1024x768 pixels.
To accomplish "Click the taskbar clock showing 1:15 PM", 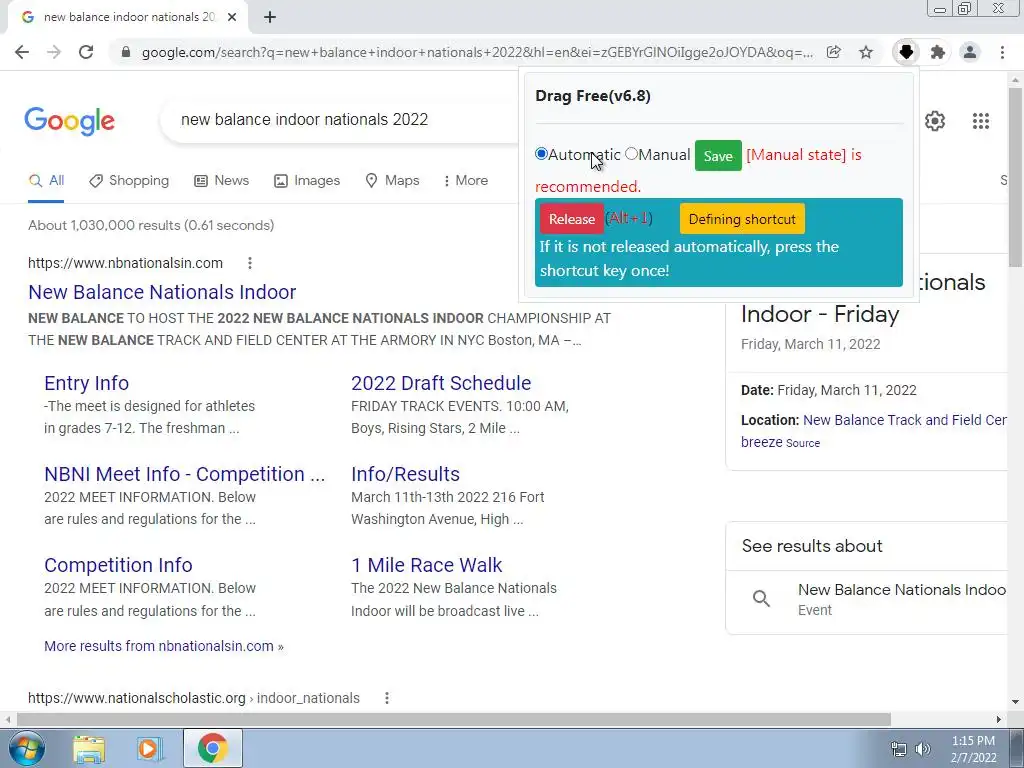I will [x=972, y=749].
